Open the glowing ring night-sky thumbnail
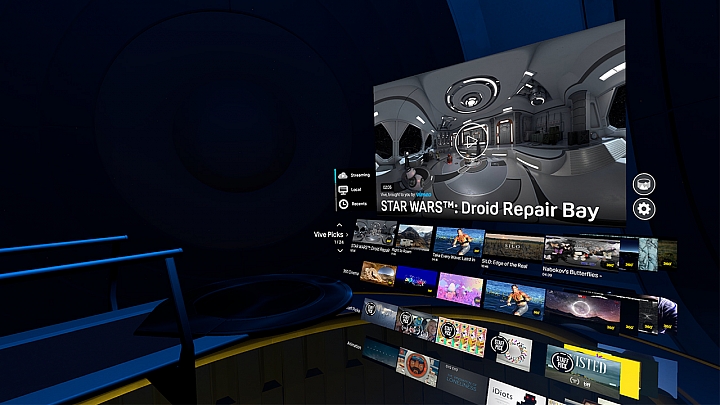The image size is (720, 405). (x=583, y=309)
